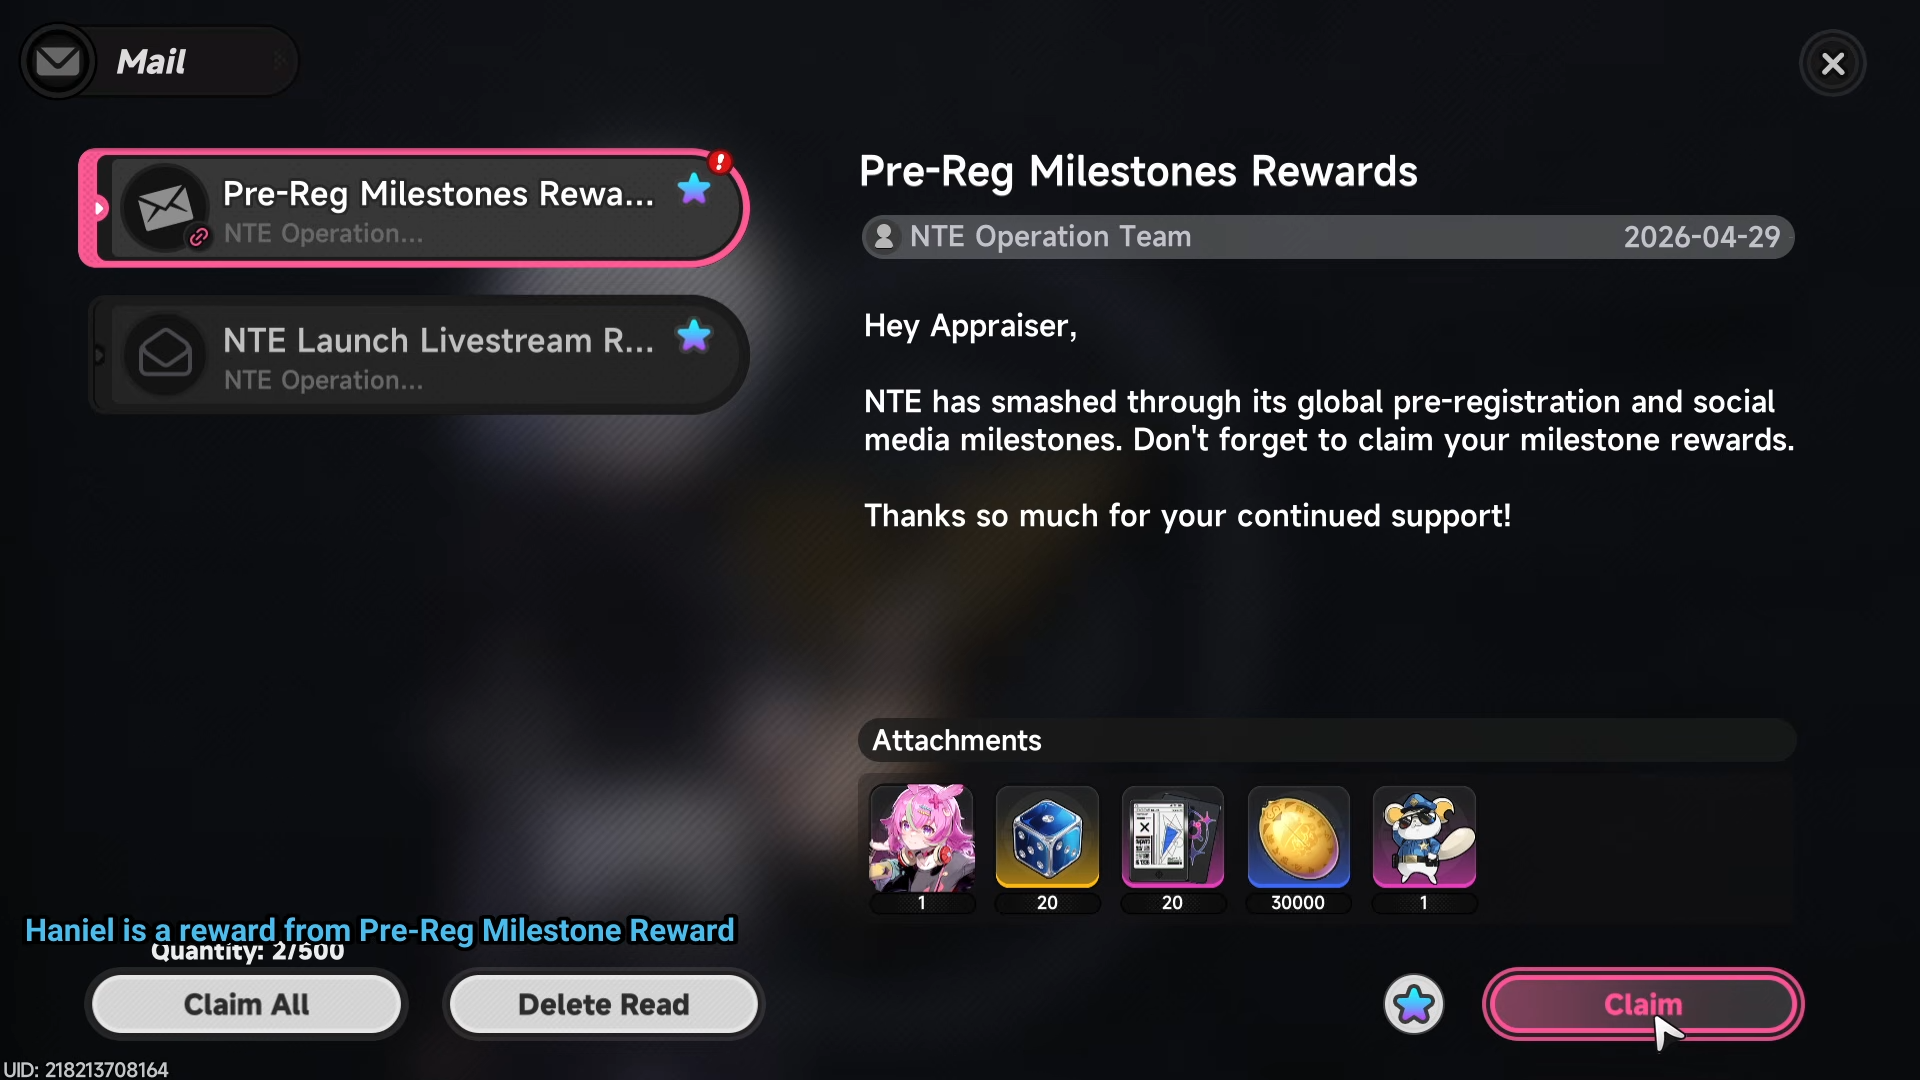Select the Pre-Reg Milestones Rewards mail entry

click(x=414, y=208)
